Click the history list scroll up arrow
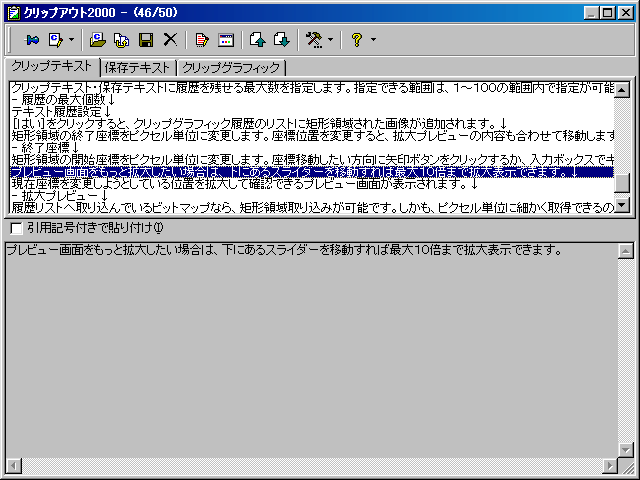Image resolution: width=640 pixels, height=480 pixels. [x=622, y=89]
